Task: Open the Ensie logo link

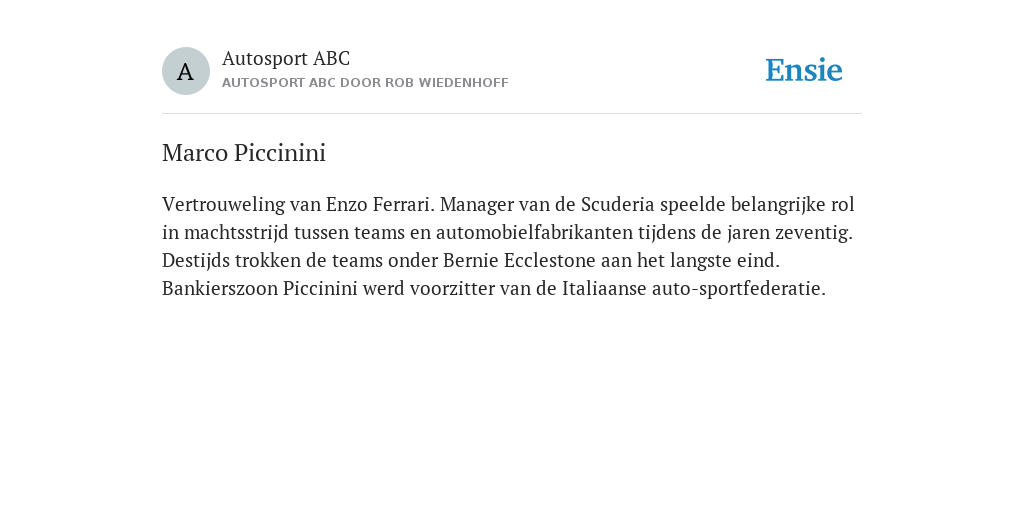Action: pyautogui.click(x=804, y=70)
